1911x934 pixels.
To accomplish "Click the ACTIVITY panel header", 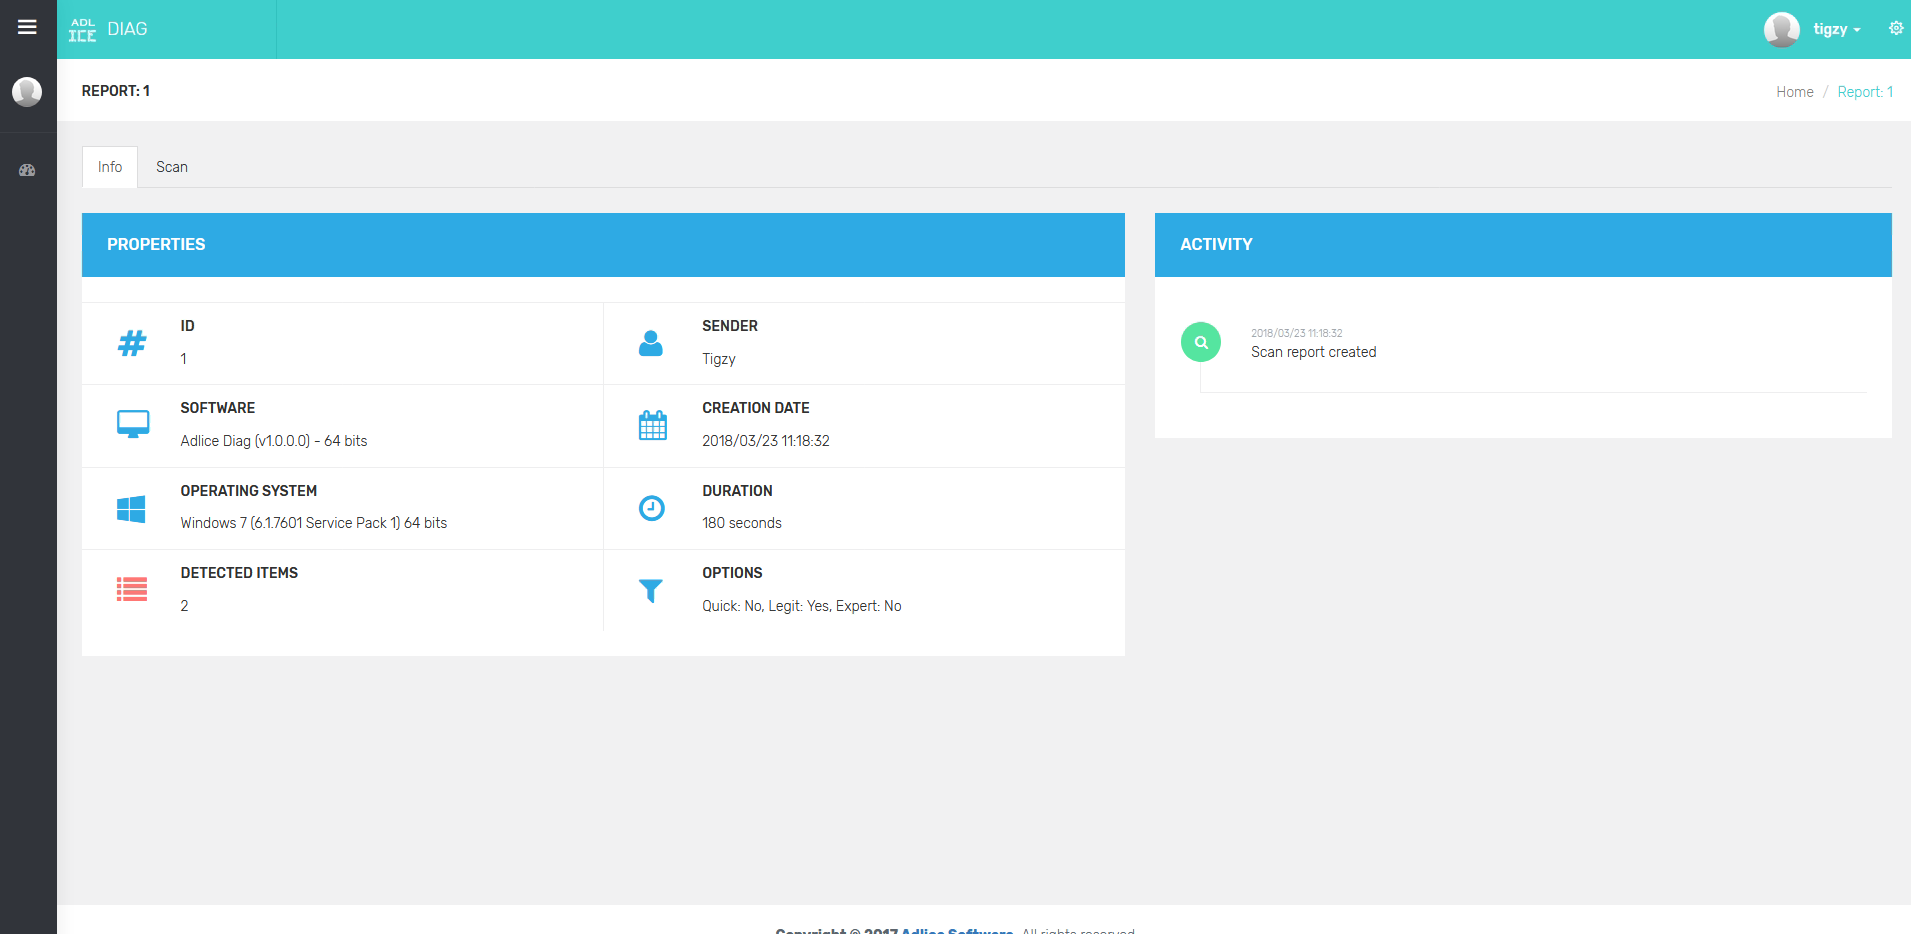I will [1523, 245].
